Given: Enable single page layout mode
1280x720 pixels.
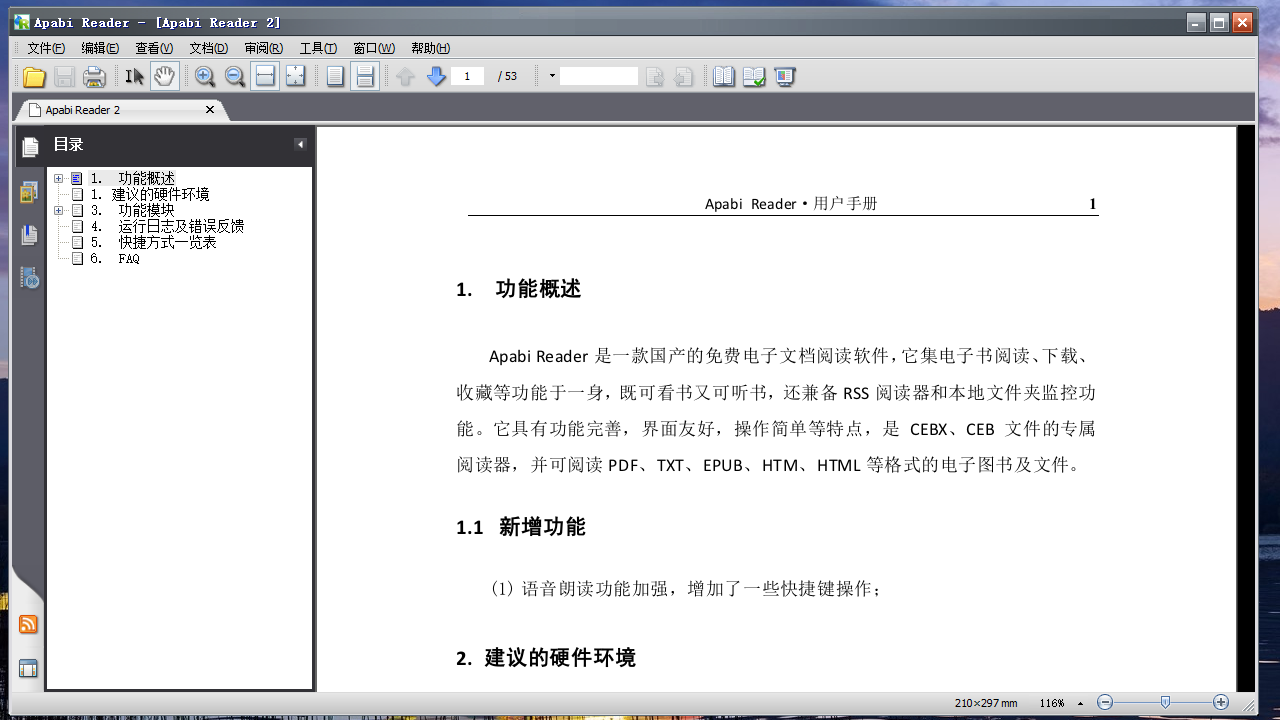Looking at the screenshot, I should tap(334, 76).
